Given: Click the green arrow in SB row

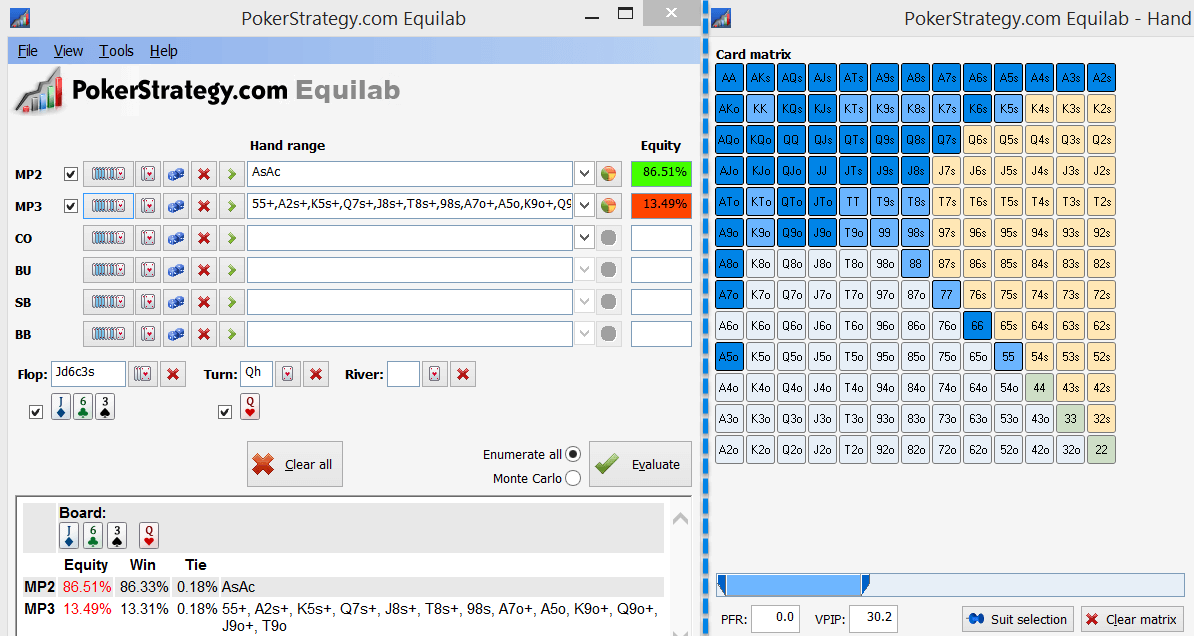Looking at the screenshot, I should tap(232, 302).
